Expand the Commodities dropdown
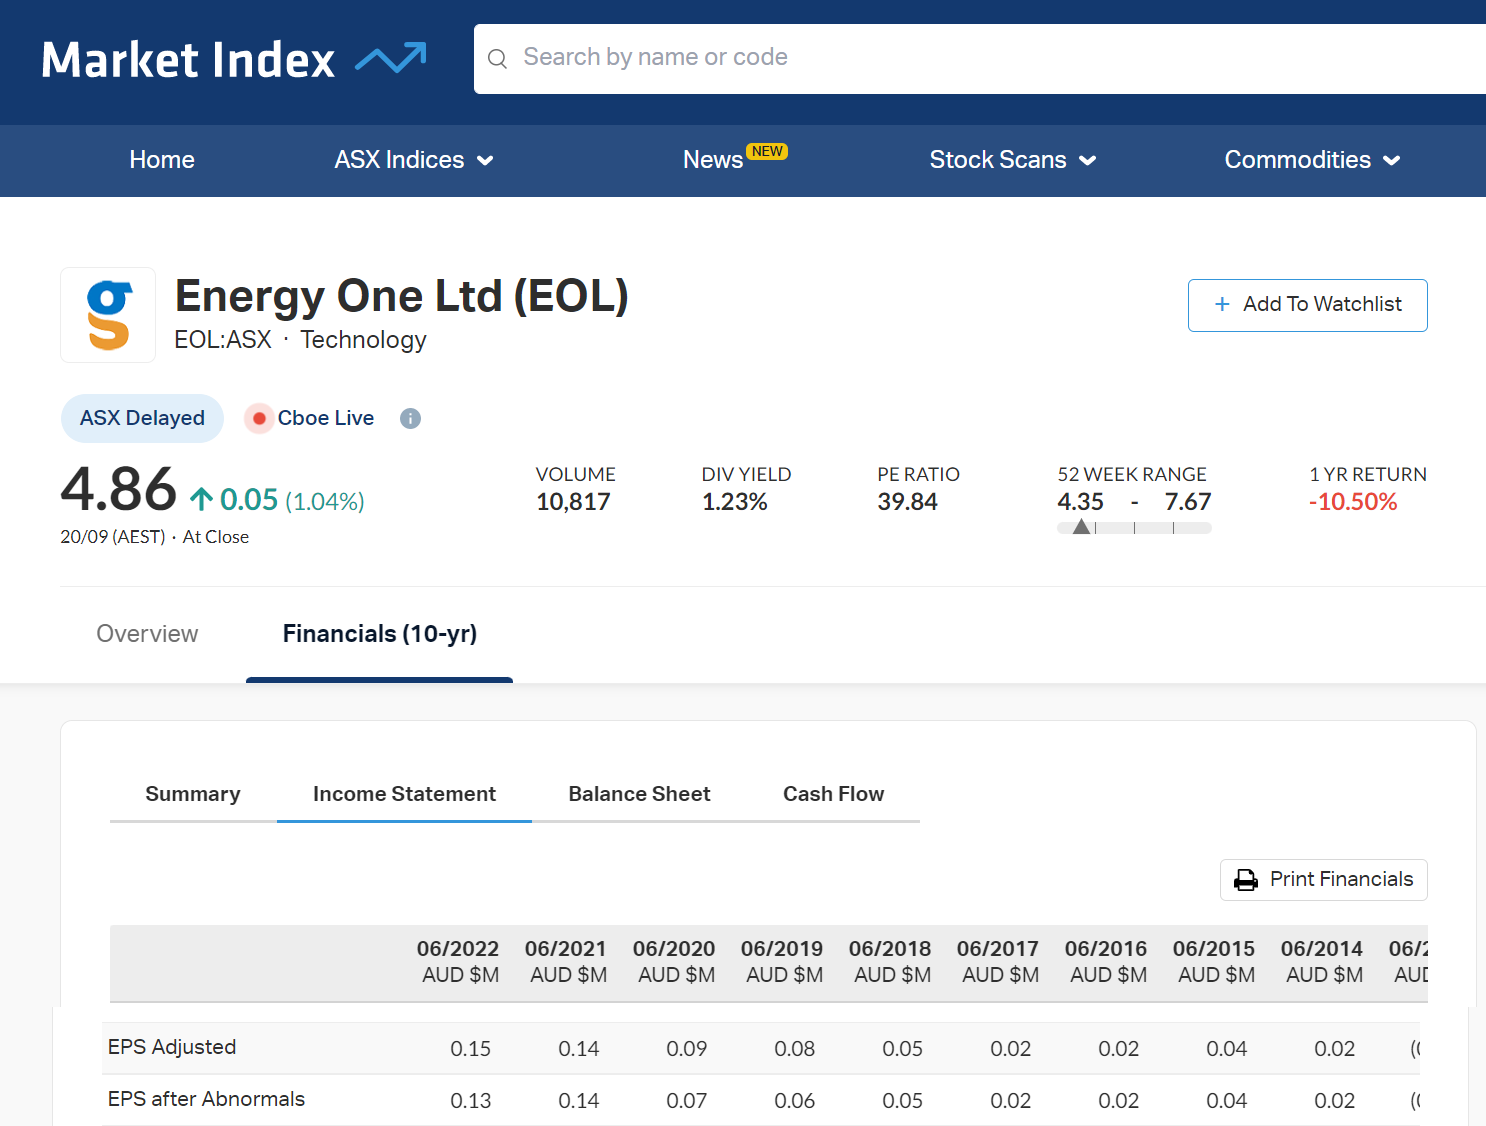The width and height of the screenshot is (1486, 1126). point(1312,160)
